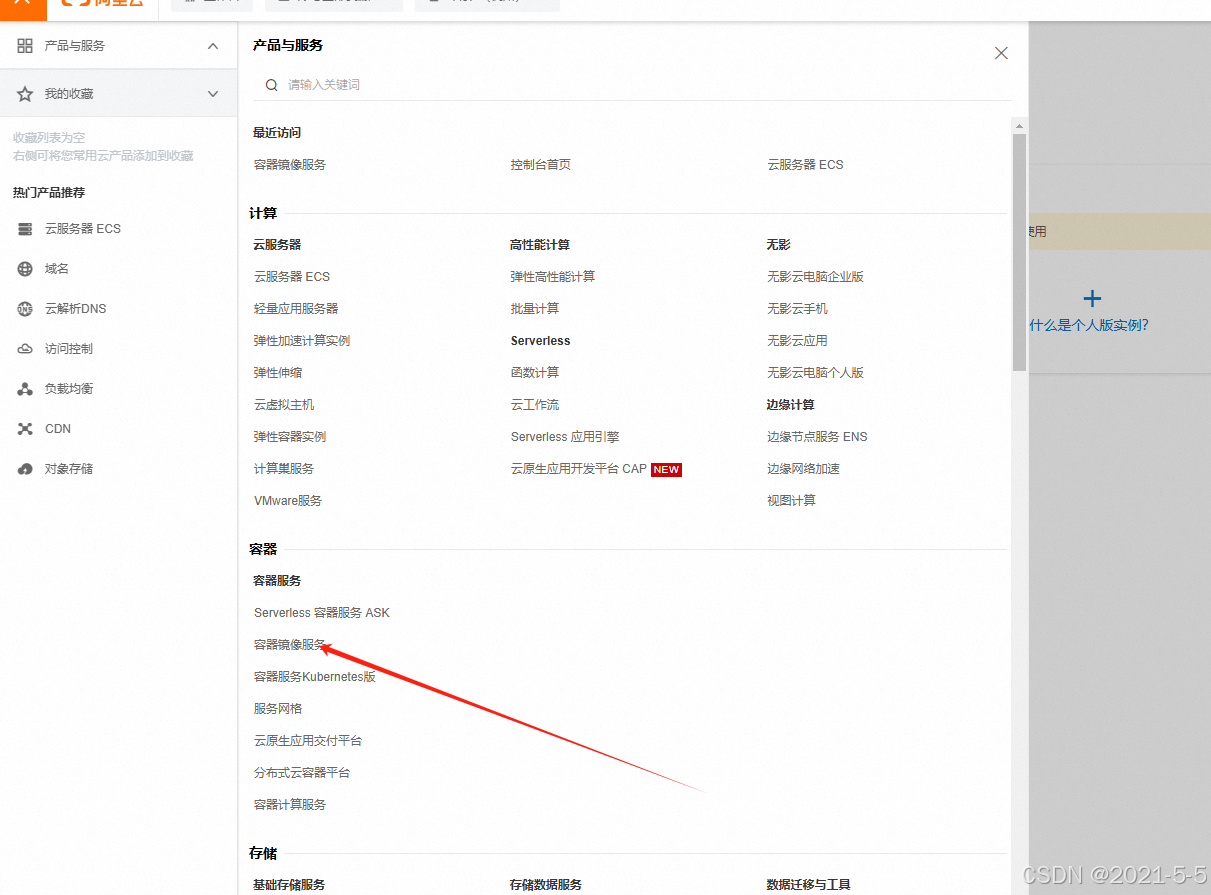Viewport: 1211px width, 895px height.
Task: Open 边缘节点服务 ENS
Action: [x=817, y=437]
